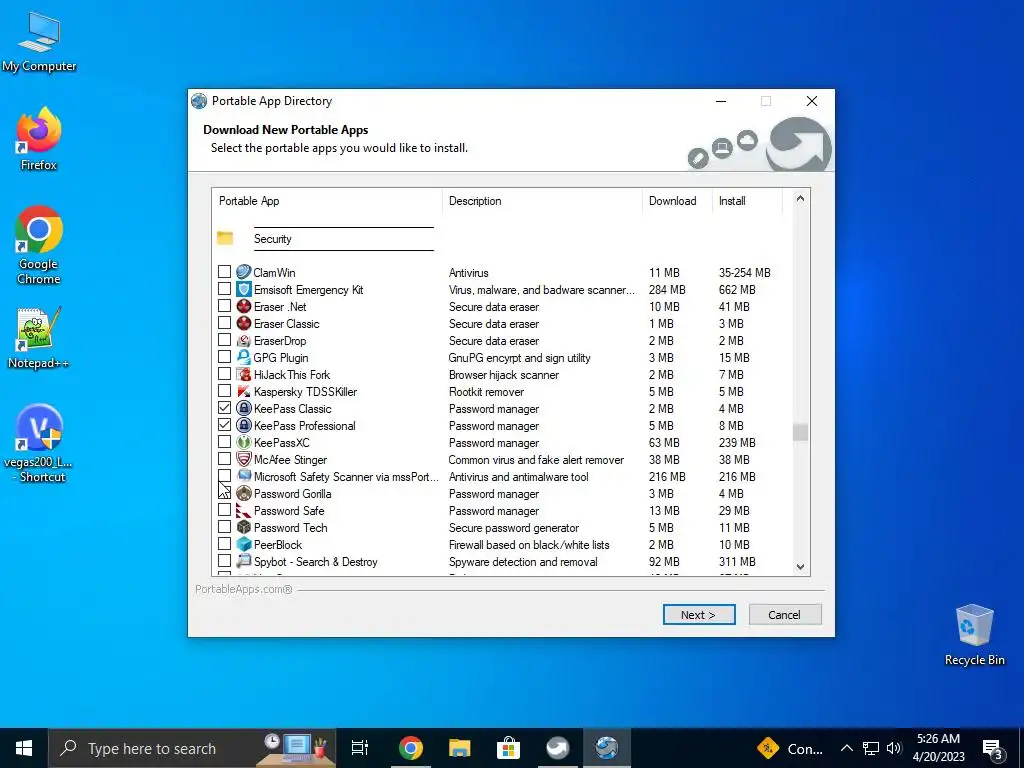Click the network icon in system tray
The image size is (1024, 768).
pyautogui.click(x=871, y=748)
